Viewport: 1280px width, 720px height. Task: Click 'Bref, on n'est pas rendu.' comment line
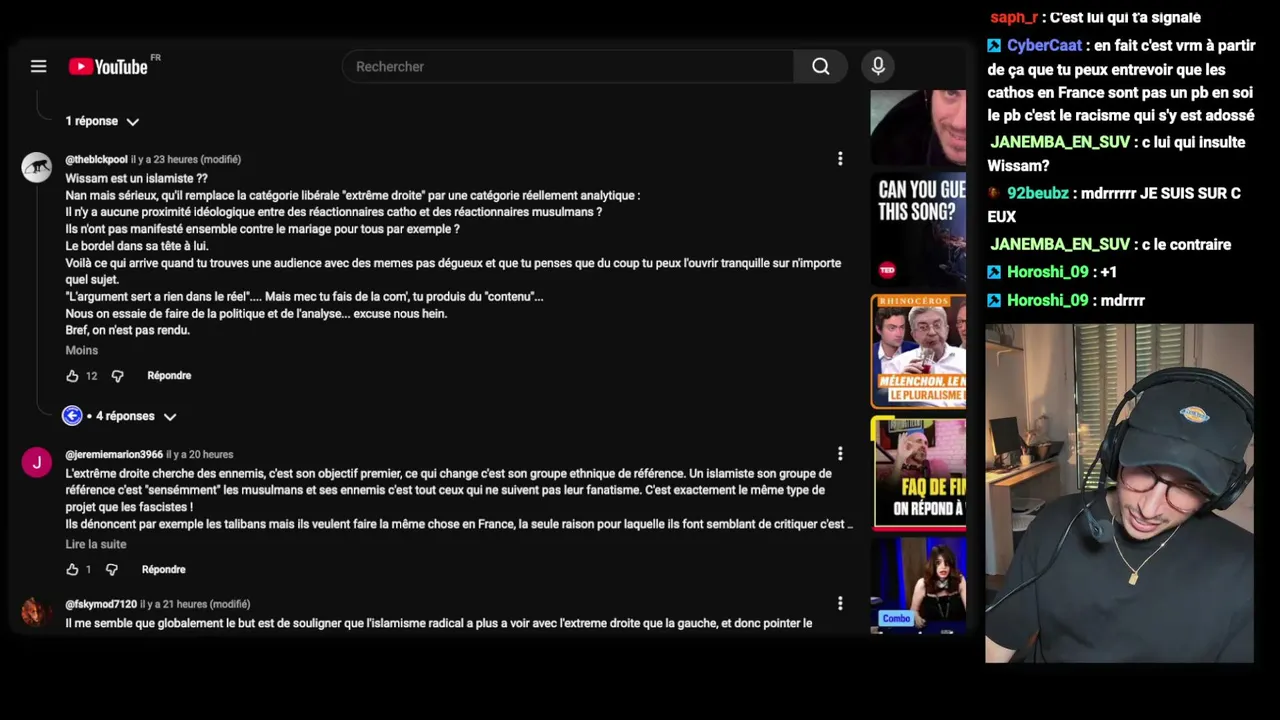pos(128,330)
